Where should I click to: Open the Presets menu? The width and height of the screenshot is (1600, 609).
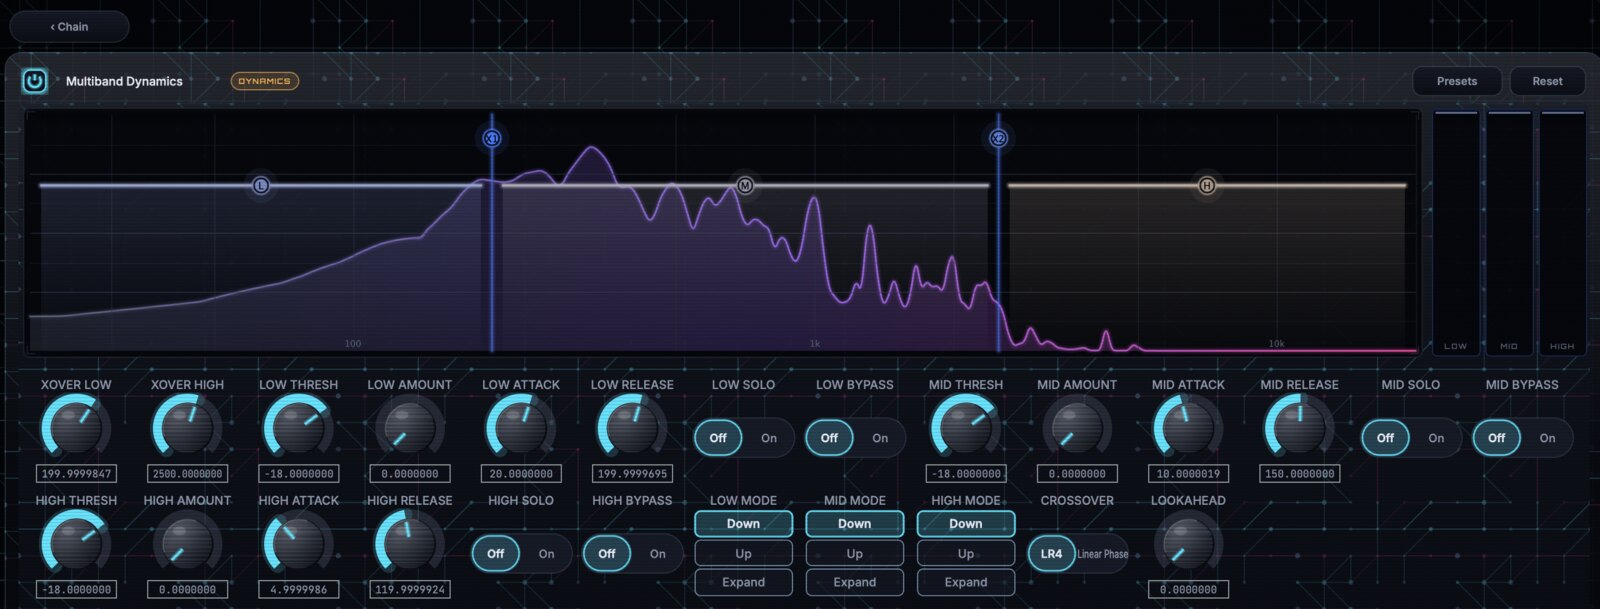(x=1457, y=81)
